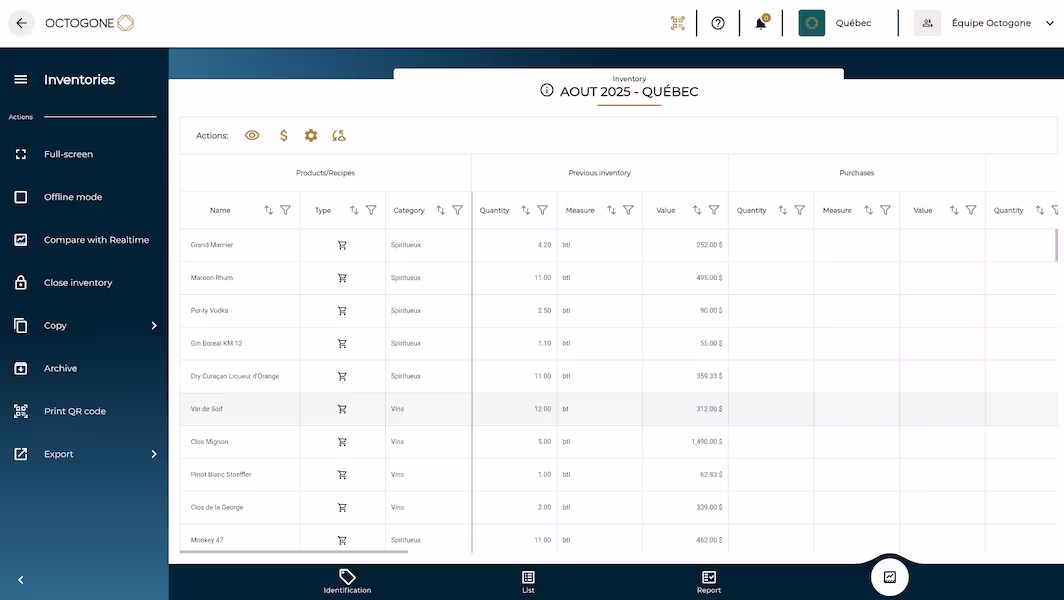Screen dimensions: 1064x600
Task: Filter the Name column
Action: click(x=286, y=210)
